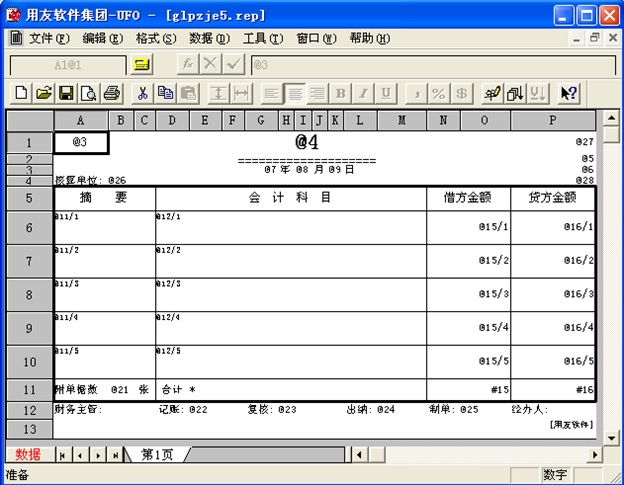Open the 格式(S) menu
The image size is (624, 485).
tap(155, 38)
